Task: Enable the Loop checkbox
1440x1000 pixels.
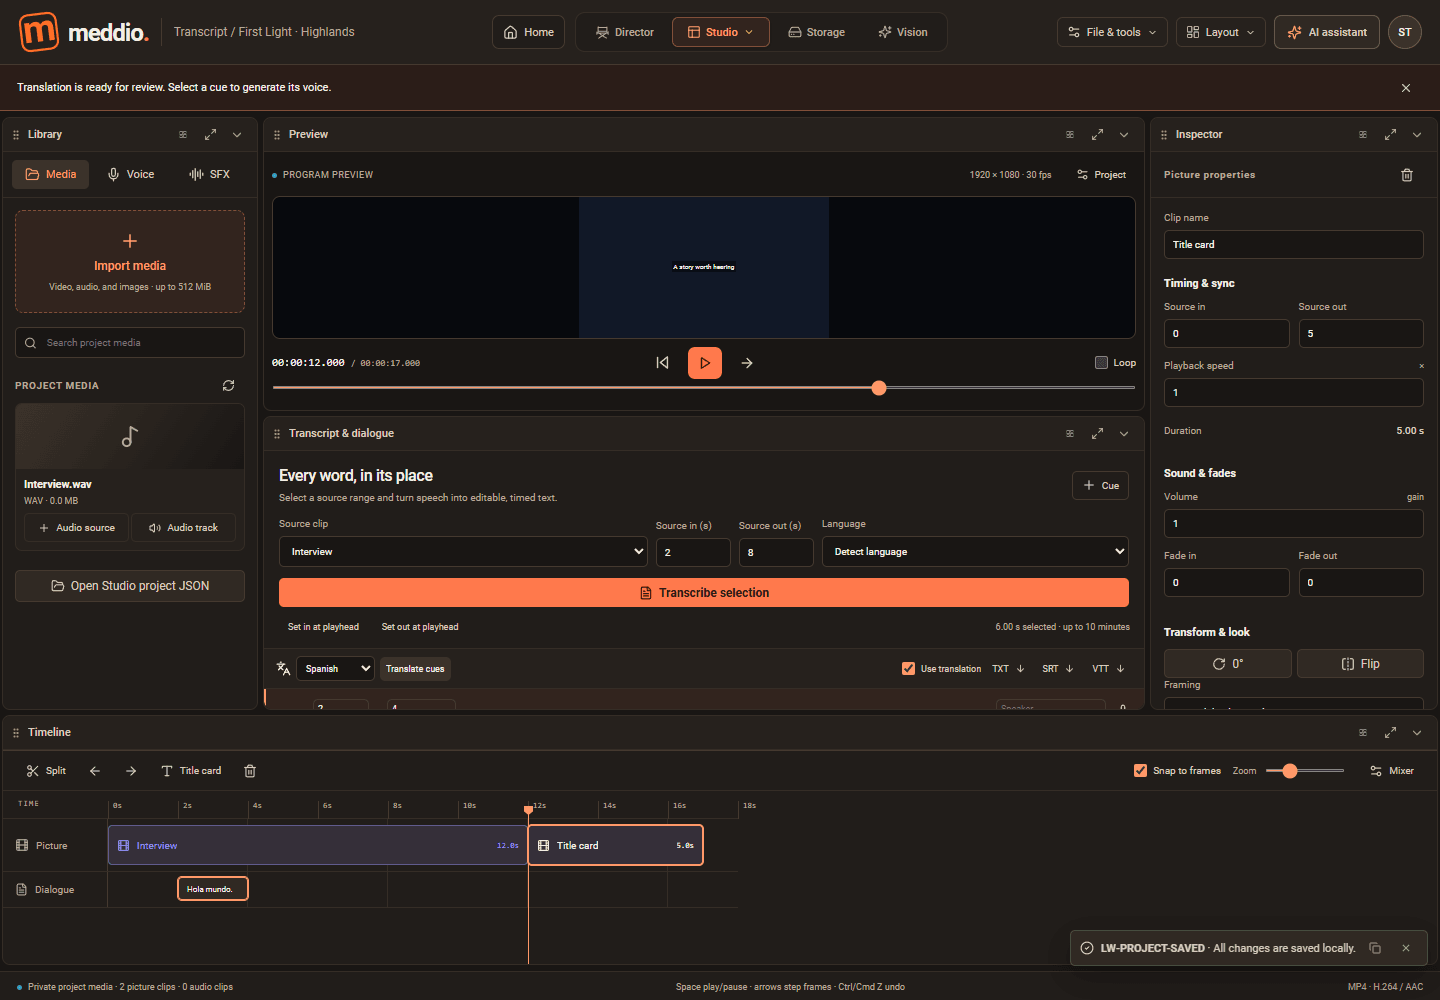Action: [1101, 363]
